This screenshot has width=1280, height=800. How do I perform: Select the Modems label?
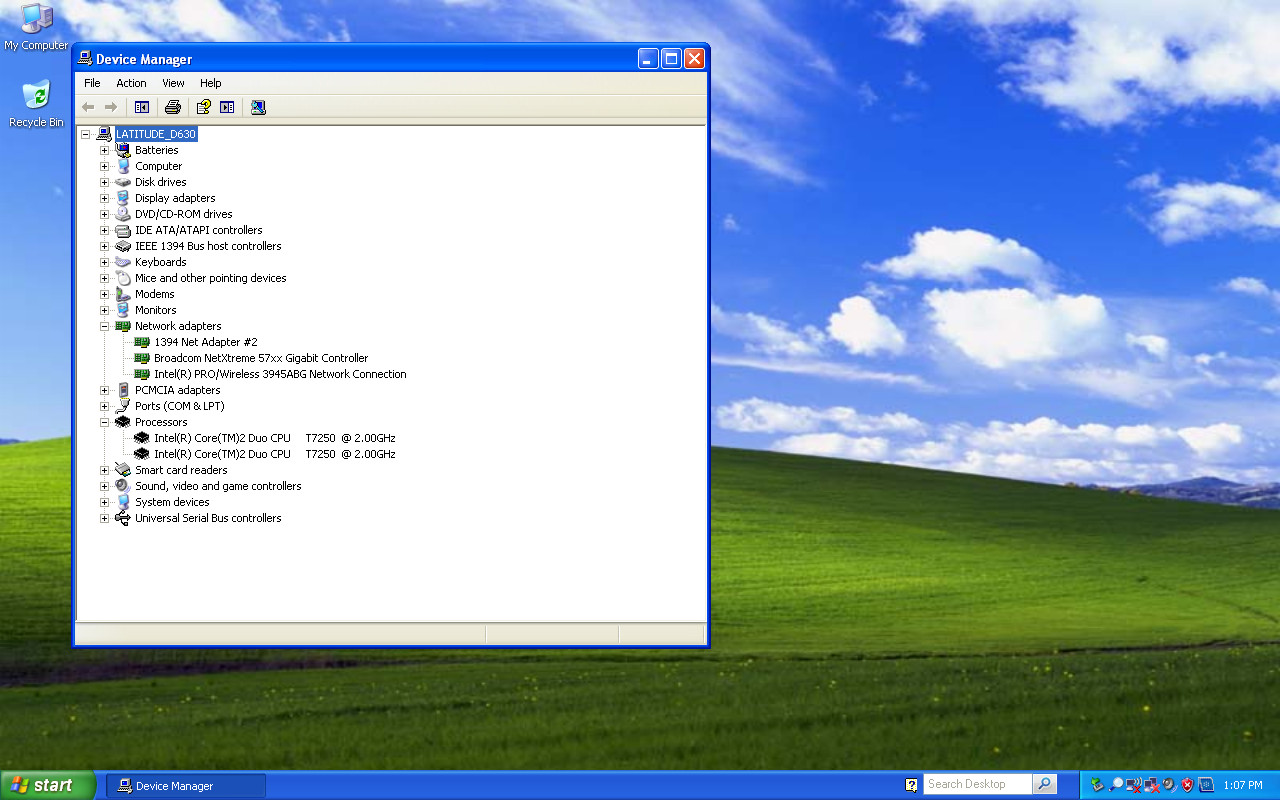point(155,294)
